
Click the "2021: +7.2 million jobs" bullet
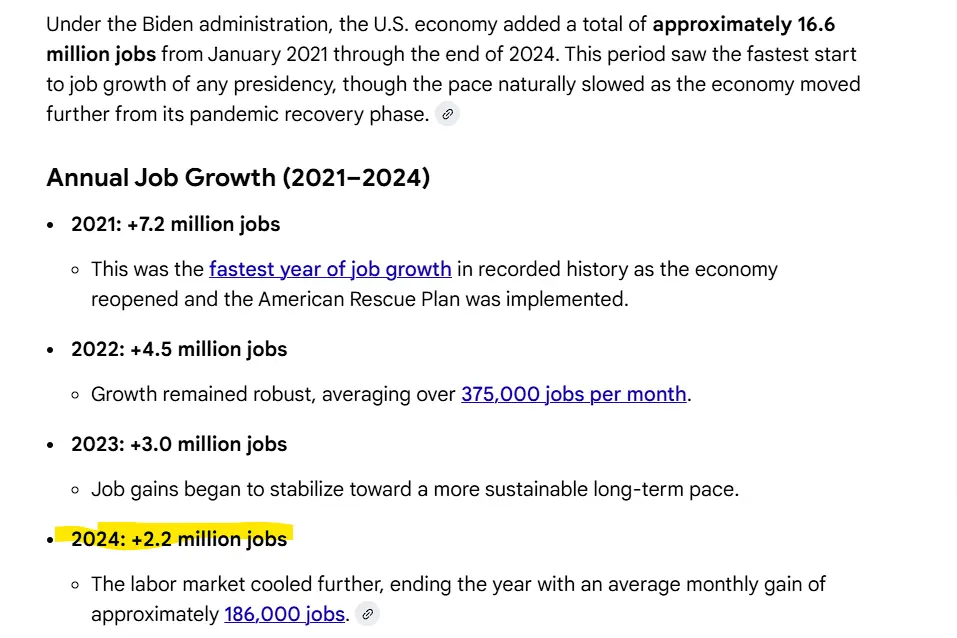[175, 224]
